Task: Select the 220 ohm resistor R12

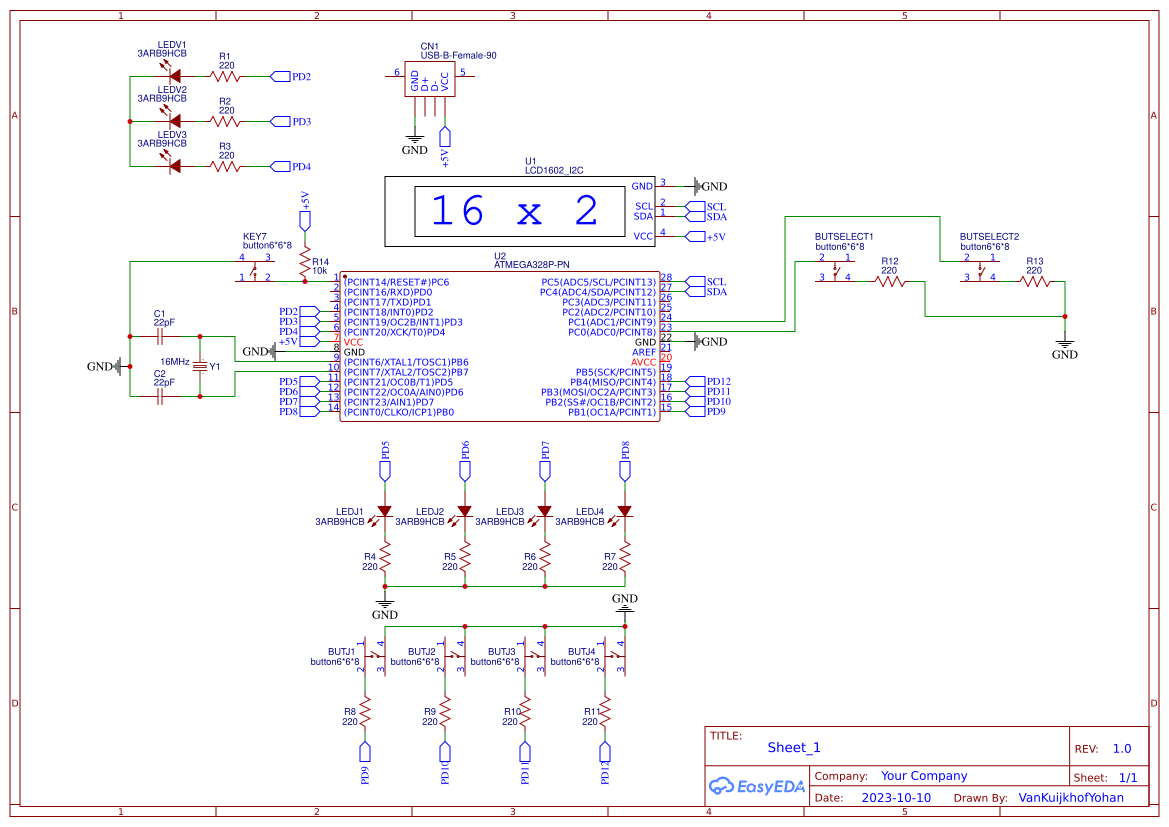Action: (889, 281)
